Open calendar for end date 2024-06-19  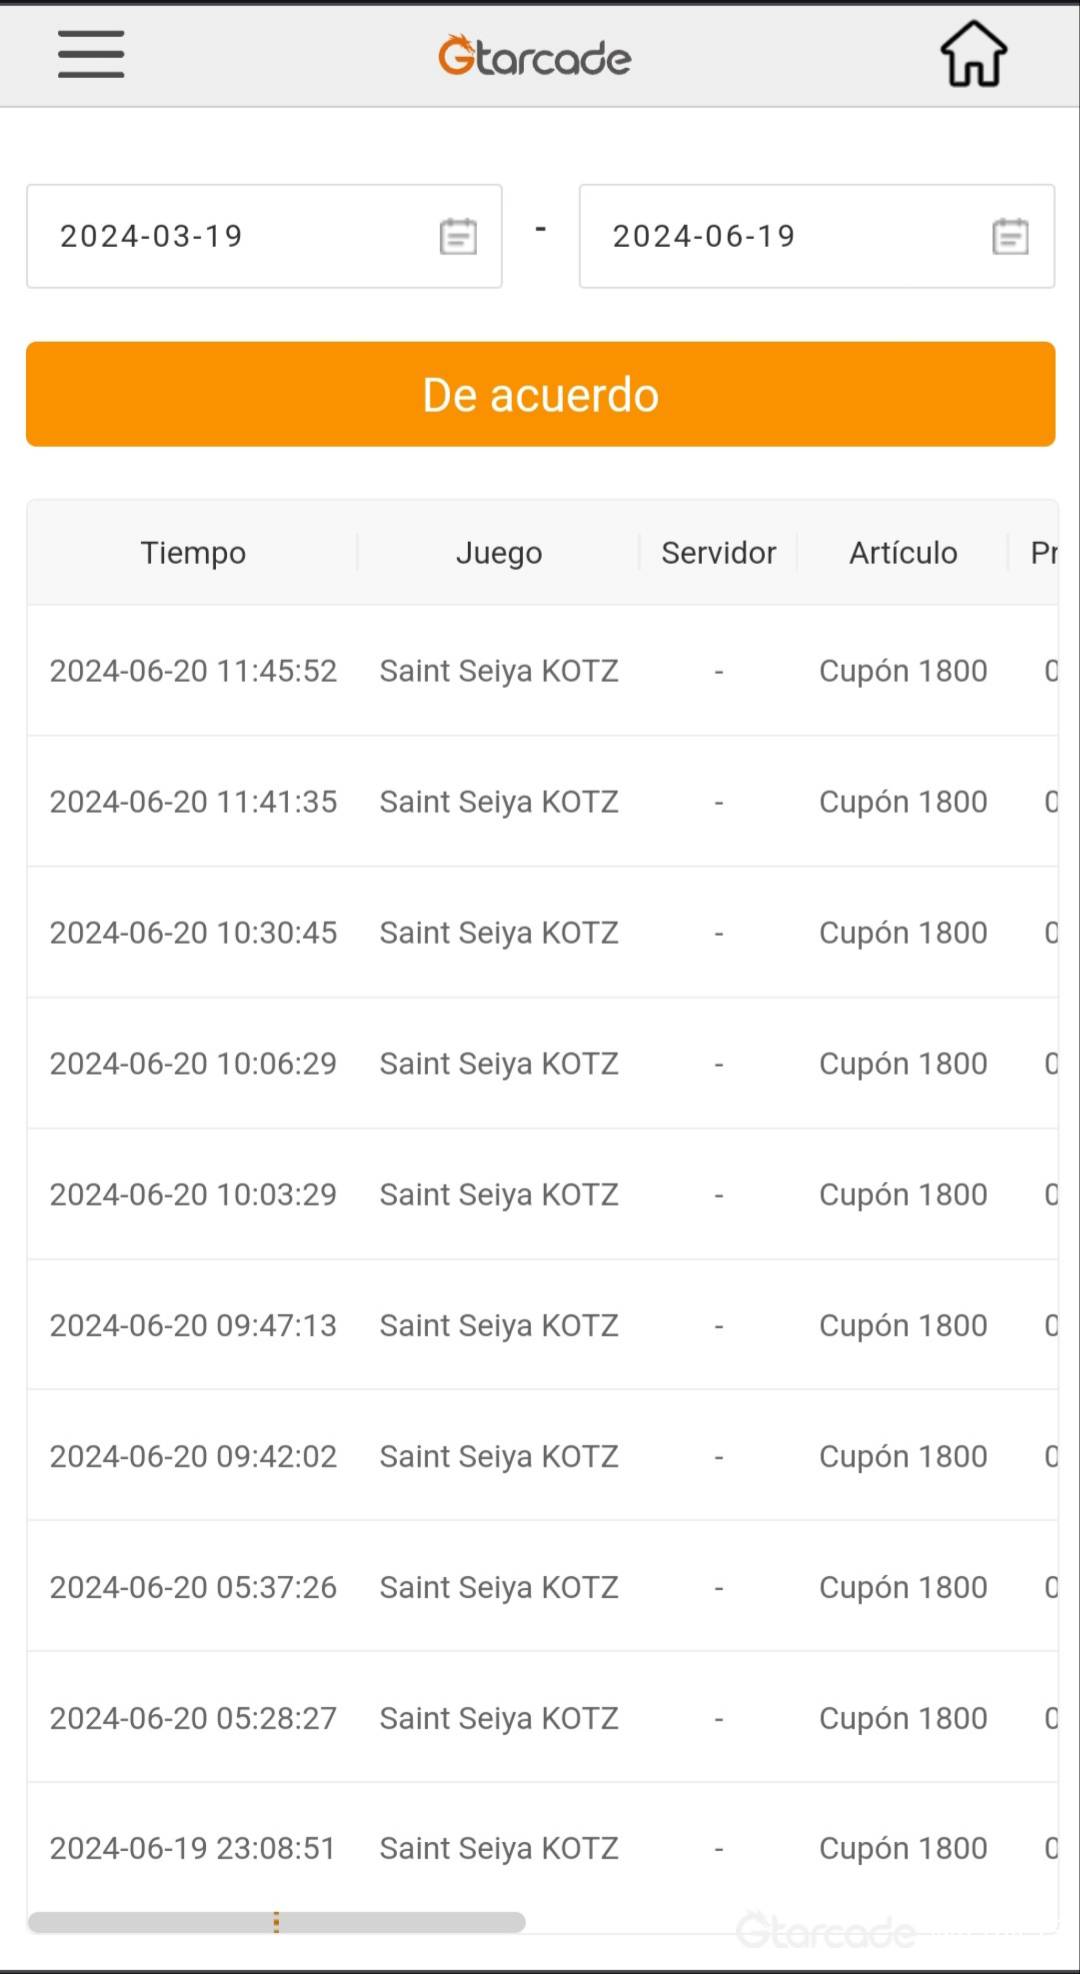click(1010, 237)
